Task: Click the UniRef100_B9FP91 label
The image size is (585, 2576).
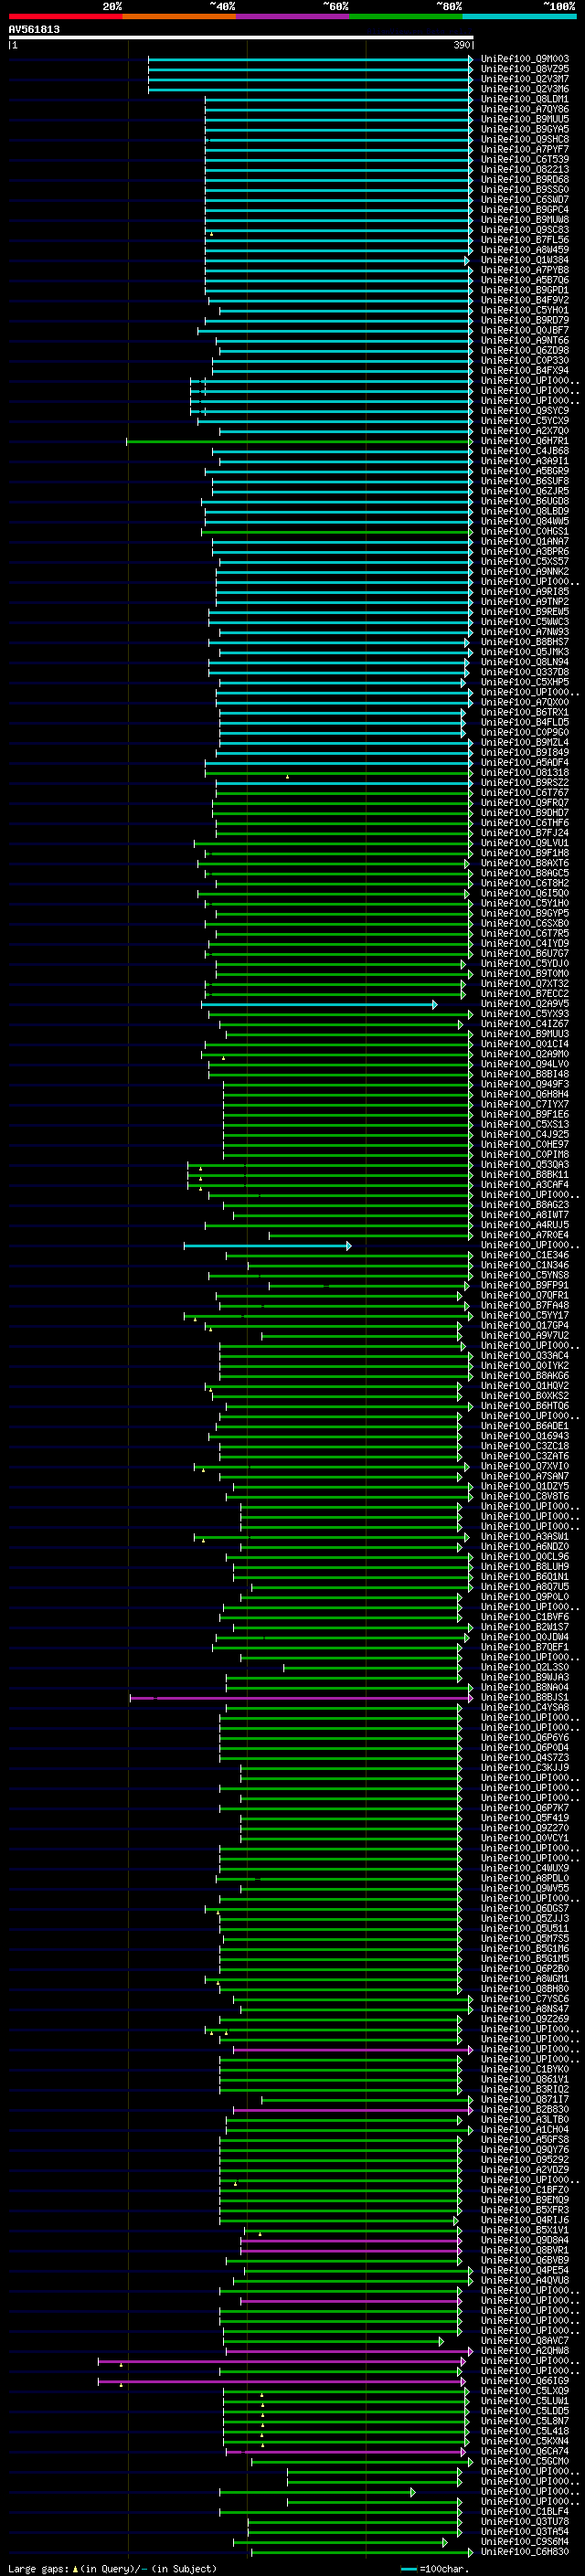Action: tap(525, 1285)
